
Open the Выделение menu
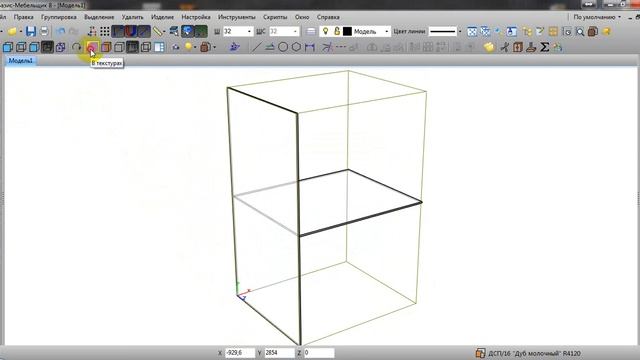tap(99, 17)
